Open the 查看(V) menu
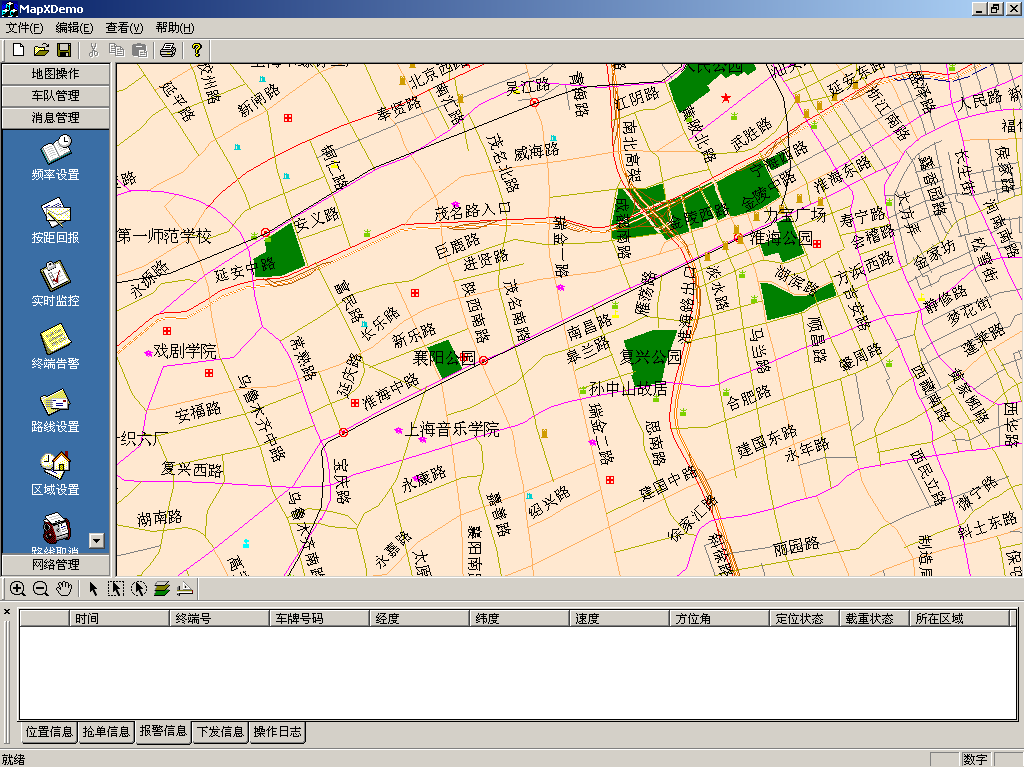The image size is (1024, 768). pyautogui.click(x=124, y=28)
